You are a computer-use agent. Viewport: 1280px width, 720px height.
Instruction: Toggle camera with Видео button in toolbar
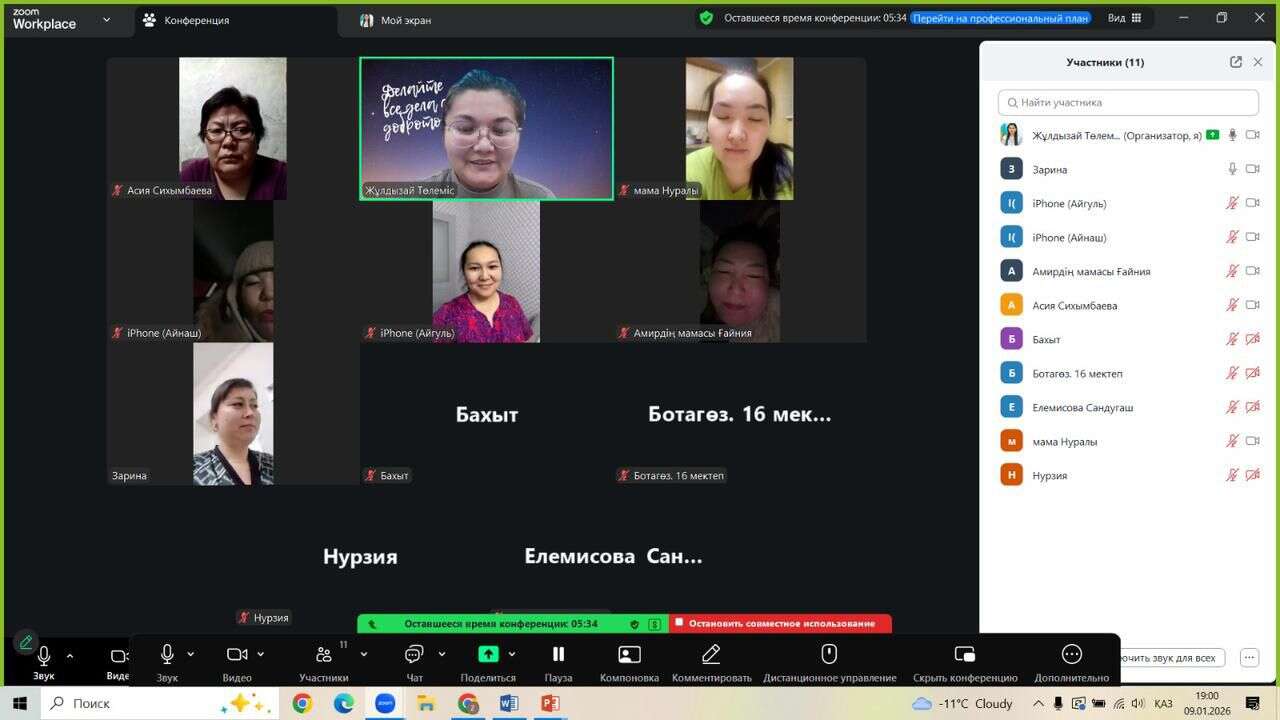click(x=237, y=655)
